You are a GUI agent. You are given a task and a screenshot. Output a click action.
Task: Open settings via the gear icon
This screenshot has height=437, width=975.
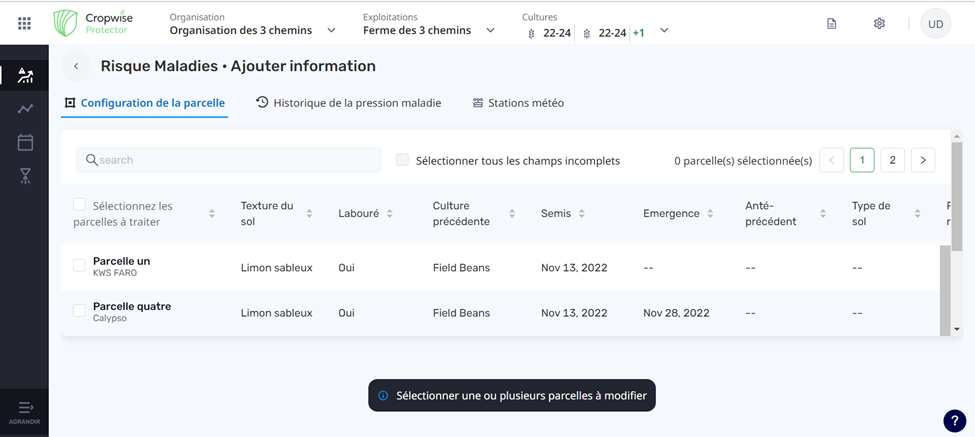point(879,24)
